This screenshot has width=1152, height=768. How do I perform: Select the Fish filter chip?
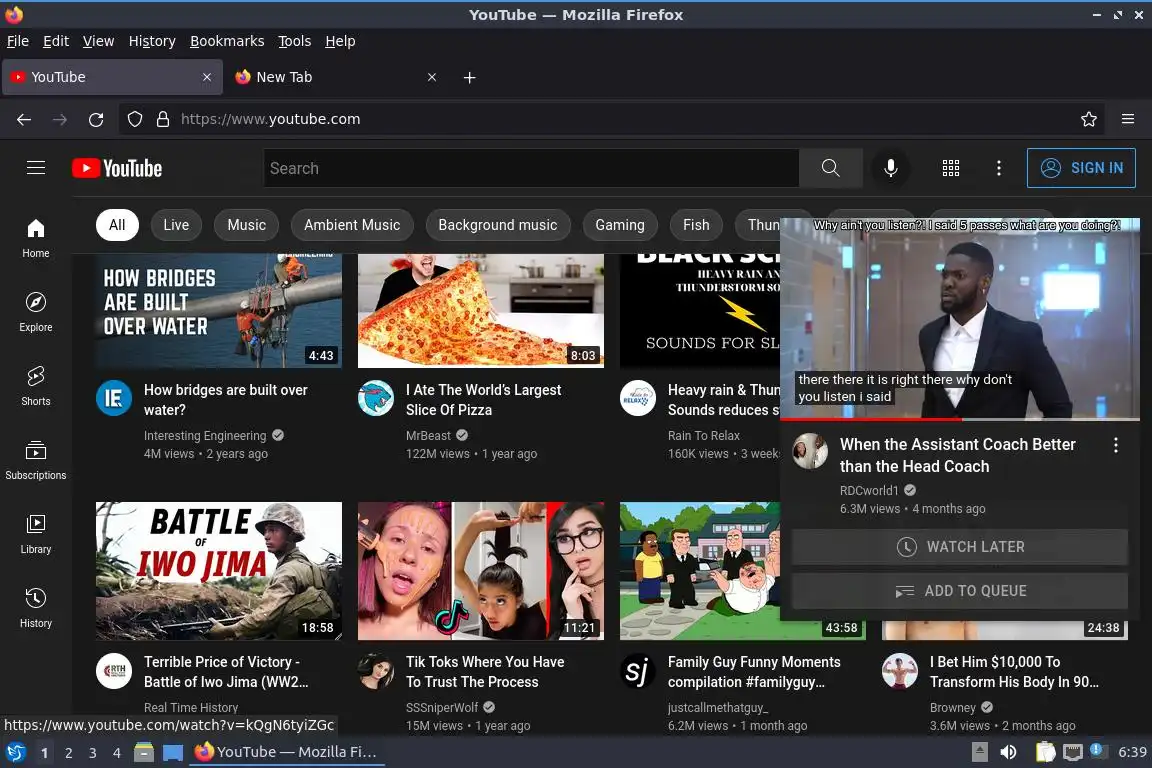tap(696, 225)
